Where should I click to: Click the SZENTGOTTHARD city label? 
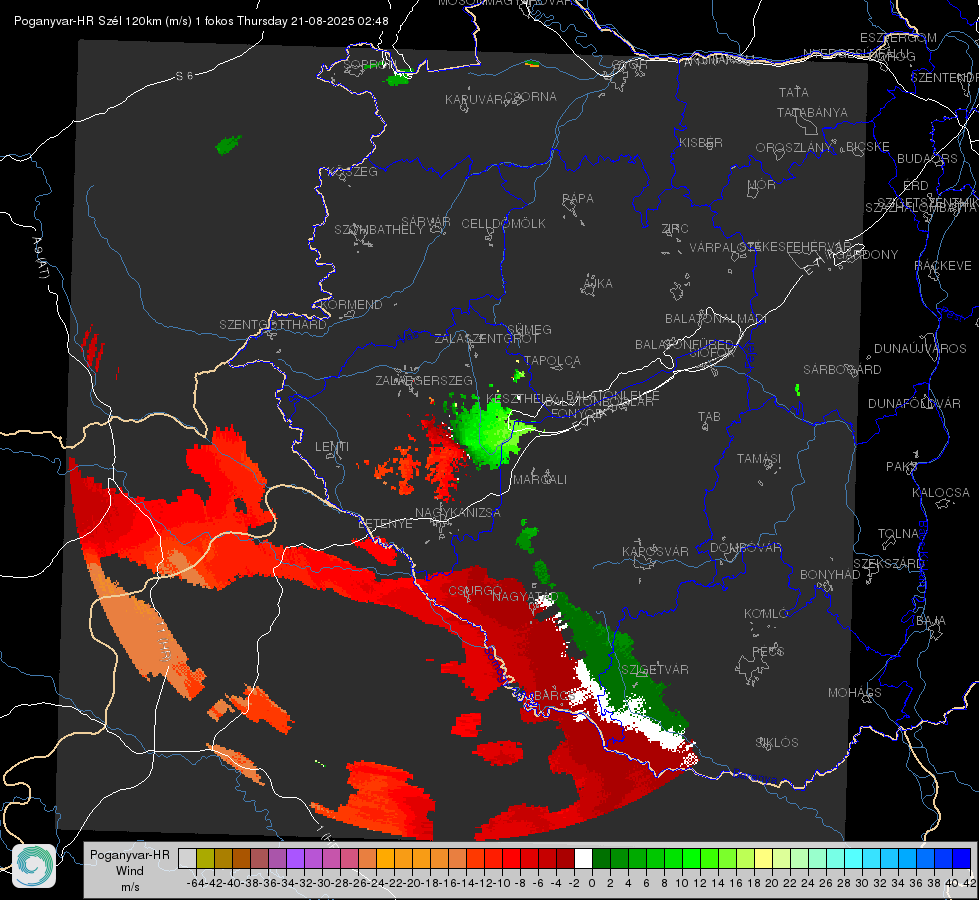coord(273,325)
